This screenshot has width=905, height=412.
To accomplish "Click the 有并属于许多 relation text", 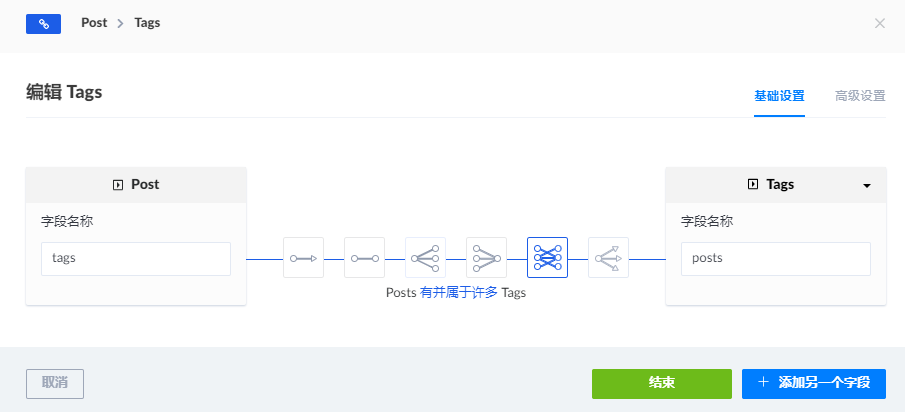I will pos(459,293).
